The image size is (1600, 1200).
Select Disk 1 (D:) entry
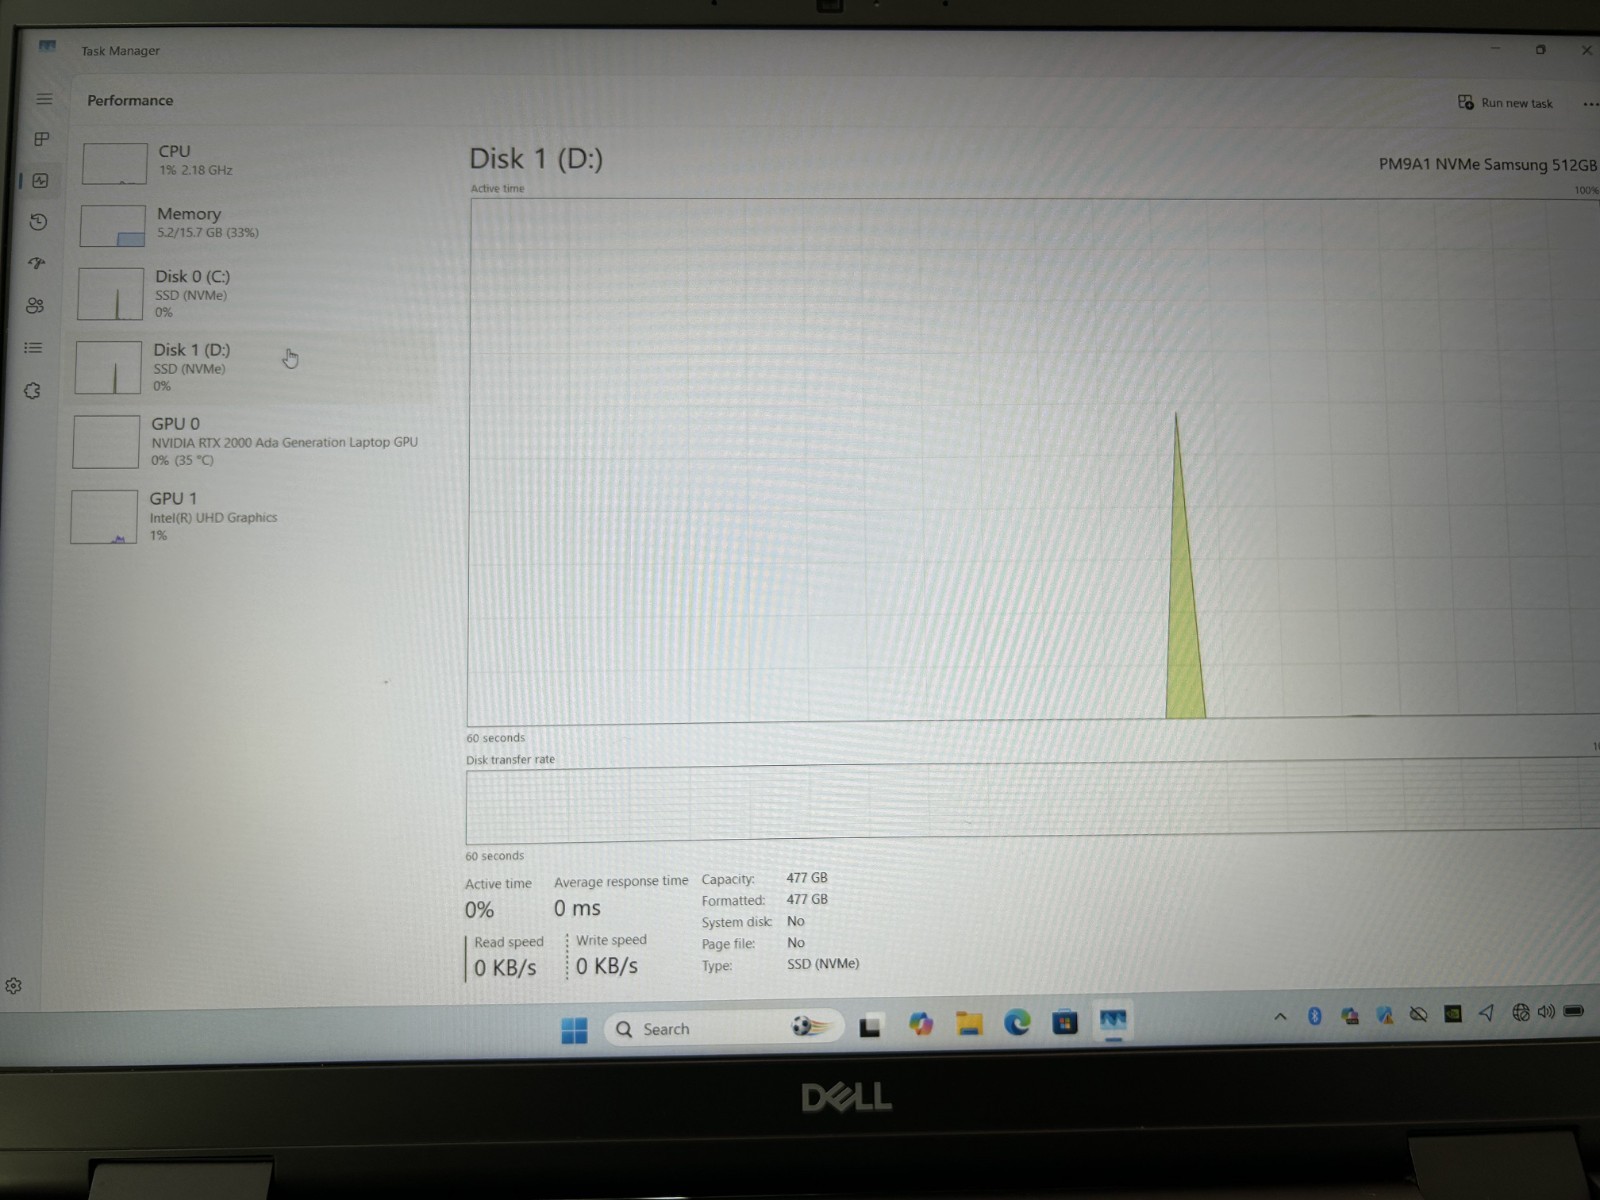point(252,367)
